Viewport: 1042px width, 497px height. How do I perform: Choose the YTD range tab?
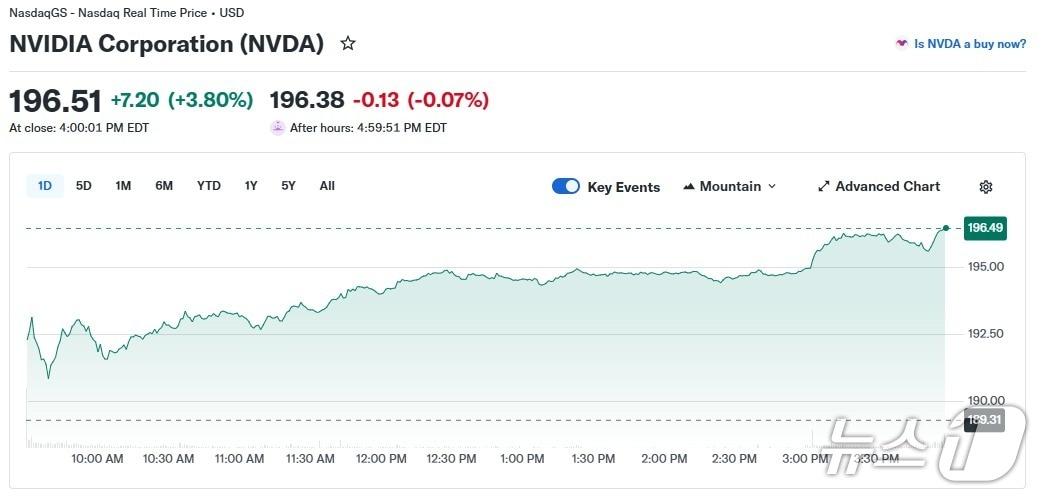pyautogui.click(x=209, y=186)
